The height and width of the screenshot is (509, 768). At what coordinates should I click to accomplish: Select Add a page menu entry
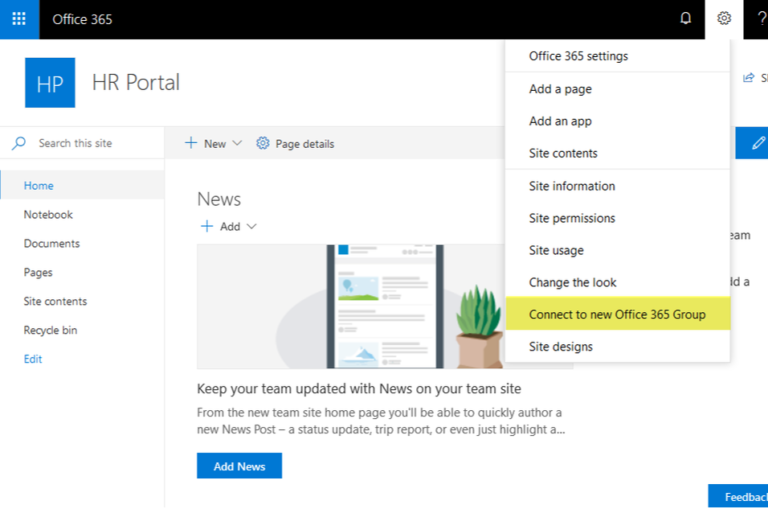pos(560,89)
